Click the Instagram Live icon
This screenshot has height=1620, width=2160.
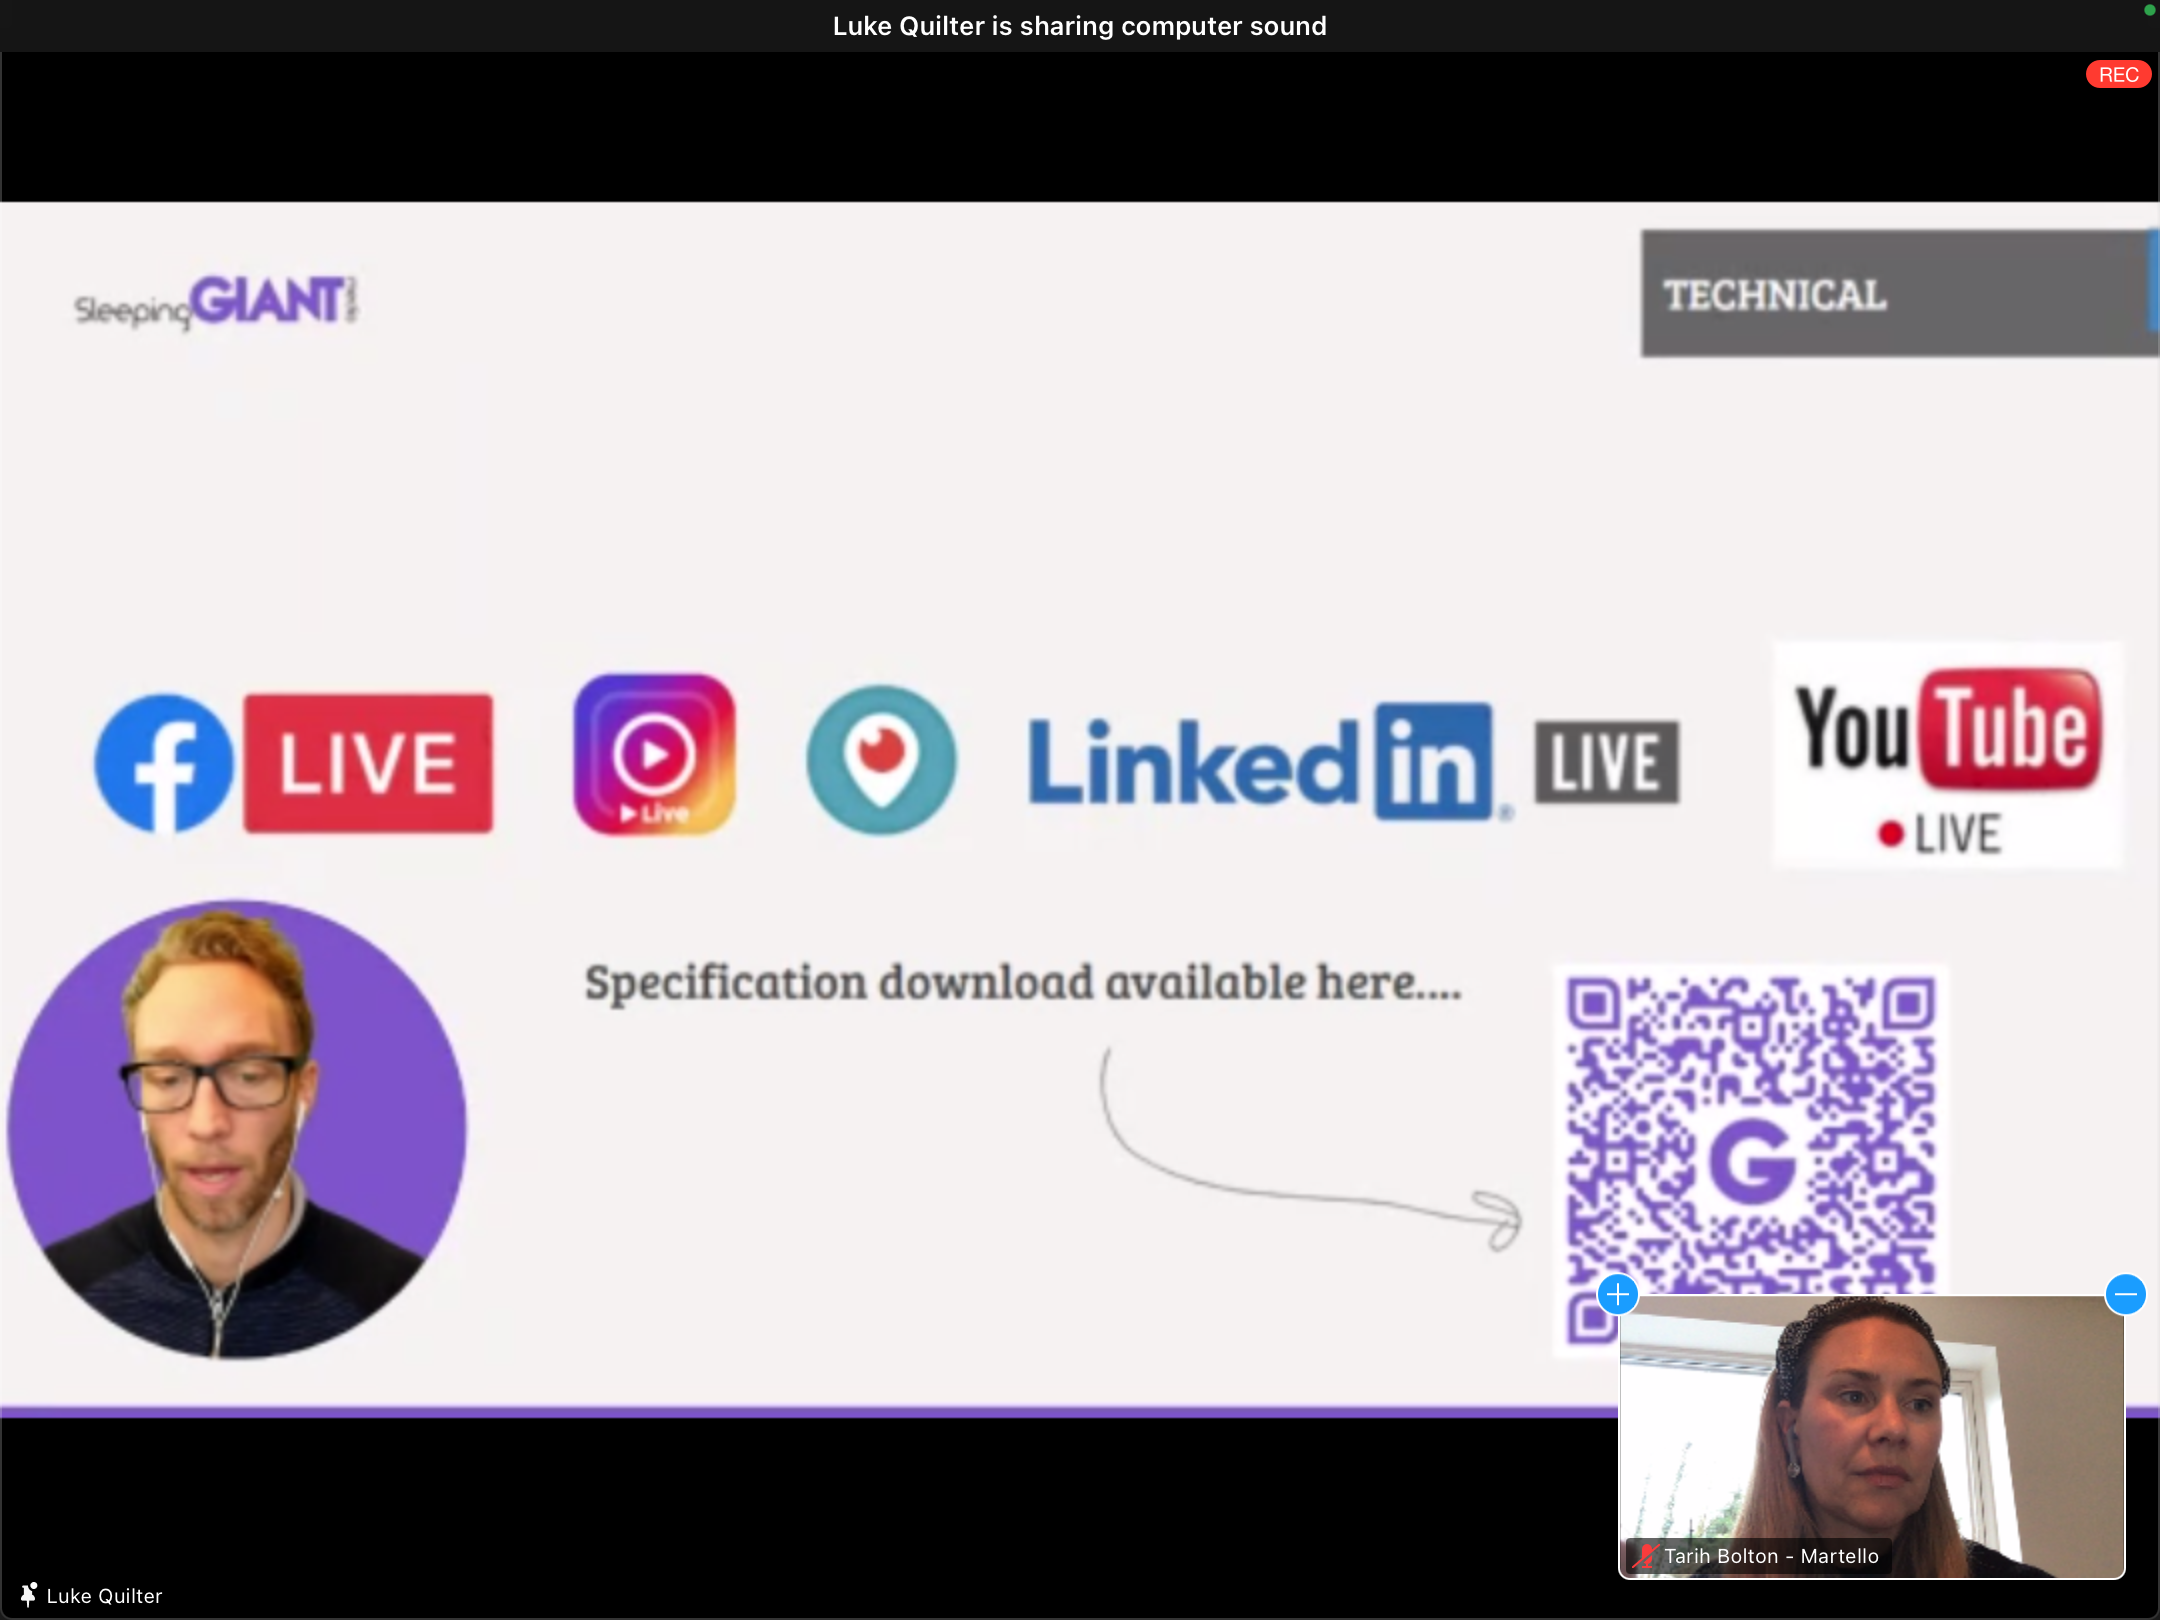(x=655, y=755)
